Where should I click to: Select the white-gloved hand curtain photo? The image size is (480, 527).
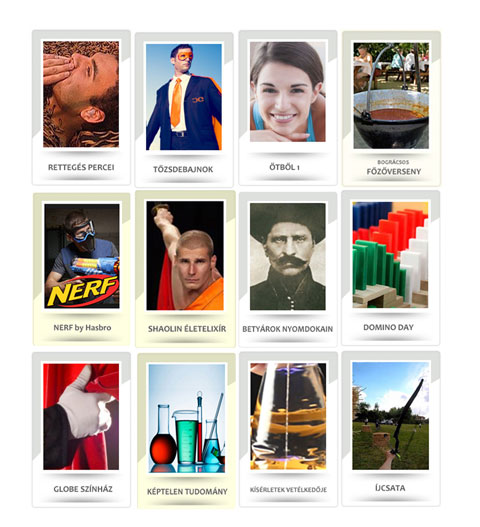point(81,417)
